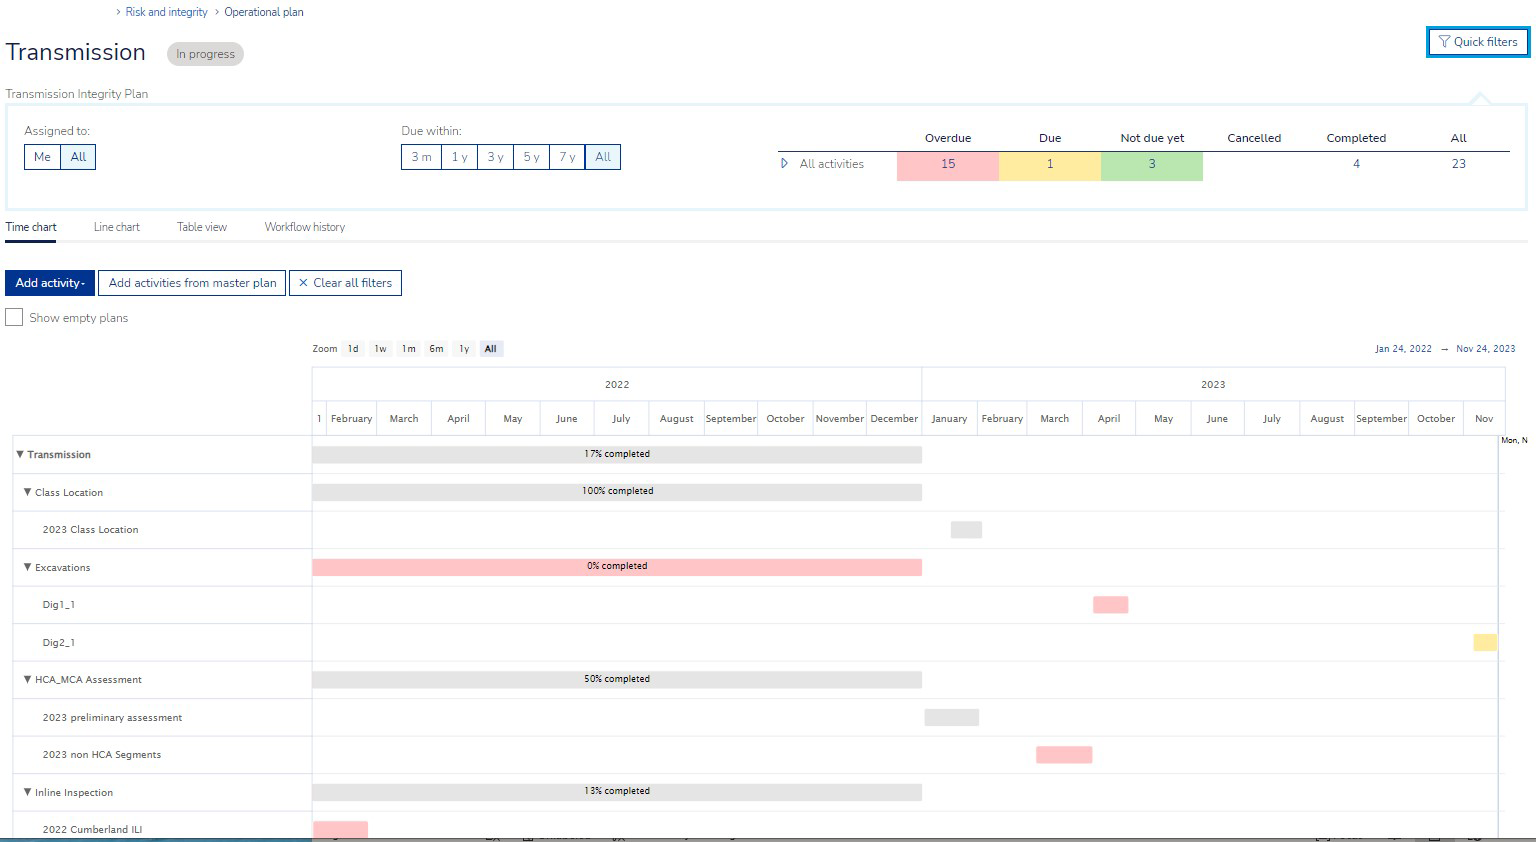Collapse the Inline Inspection group
The height and width of the screenshot is (842, 1536).
click(x=27, y=792)
